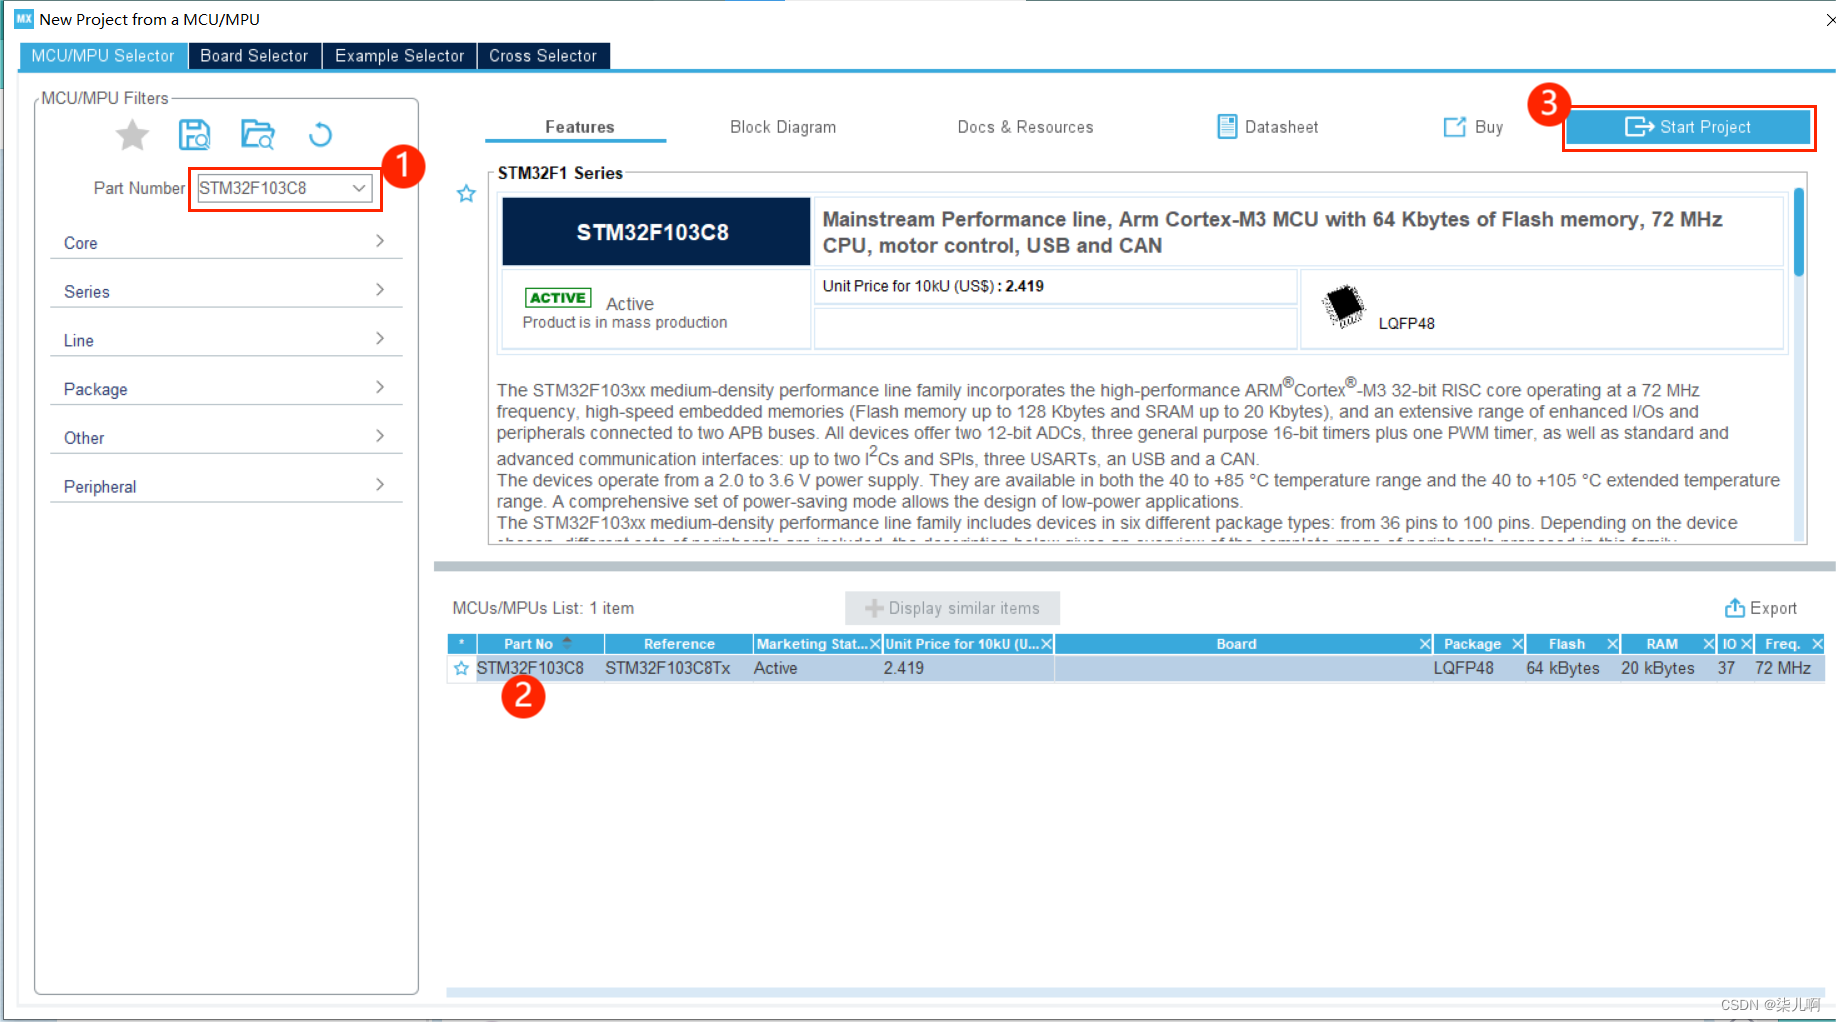Click the horizontal scrollbar below MCU list
The width and height of the screenshot is (1836, 1022).
tap(1135, 992)
